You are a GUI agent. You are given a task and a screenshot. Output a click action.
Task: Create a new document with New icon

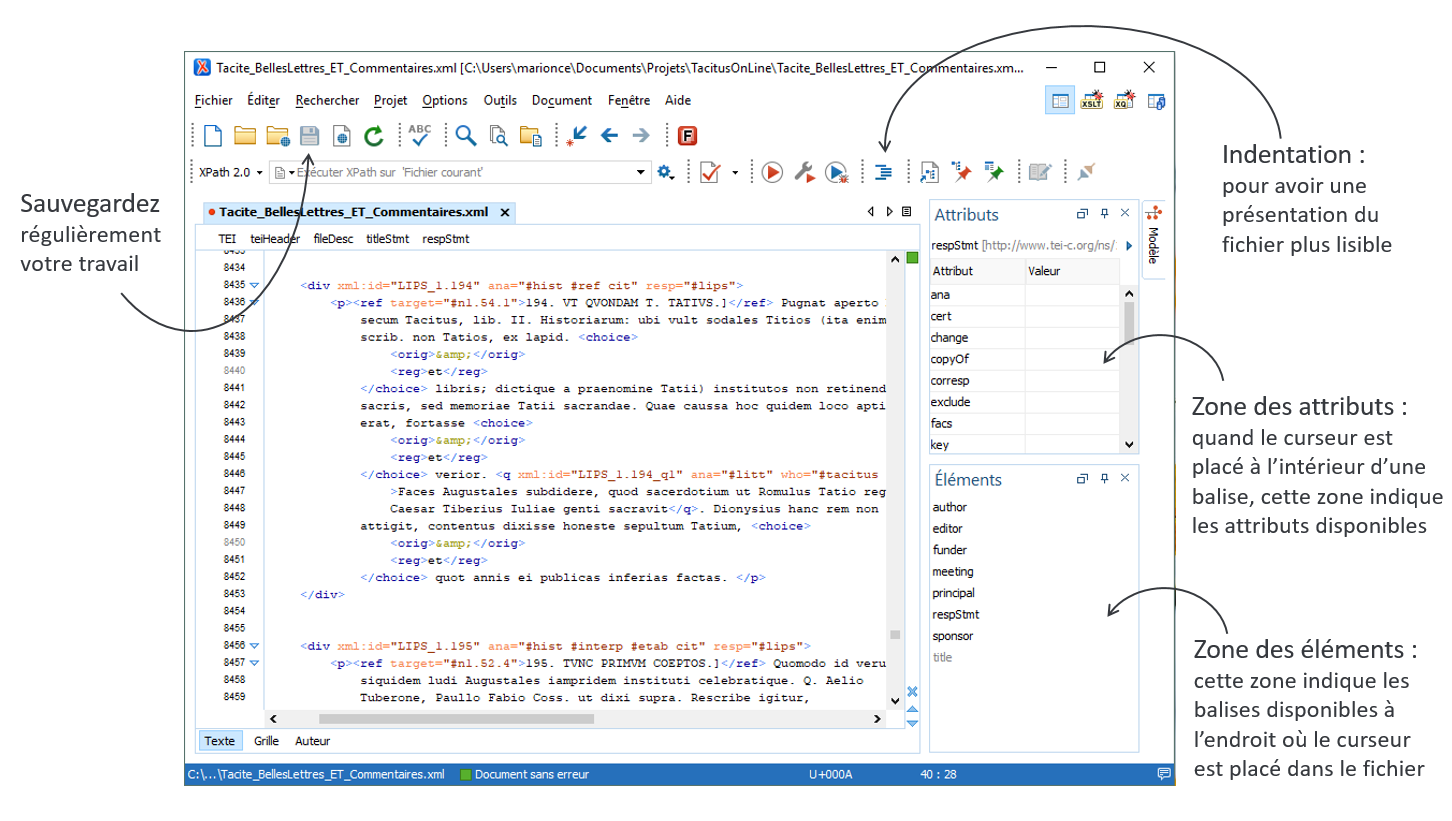click(212, 136)
